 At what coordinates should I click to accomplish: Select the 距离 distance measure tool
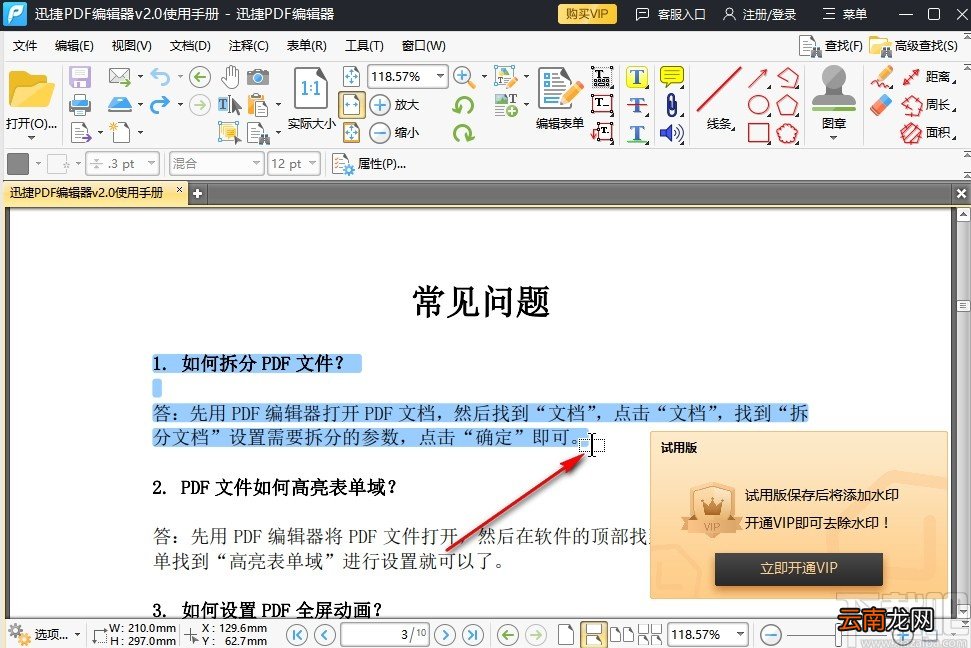[x=928, y=77]
